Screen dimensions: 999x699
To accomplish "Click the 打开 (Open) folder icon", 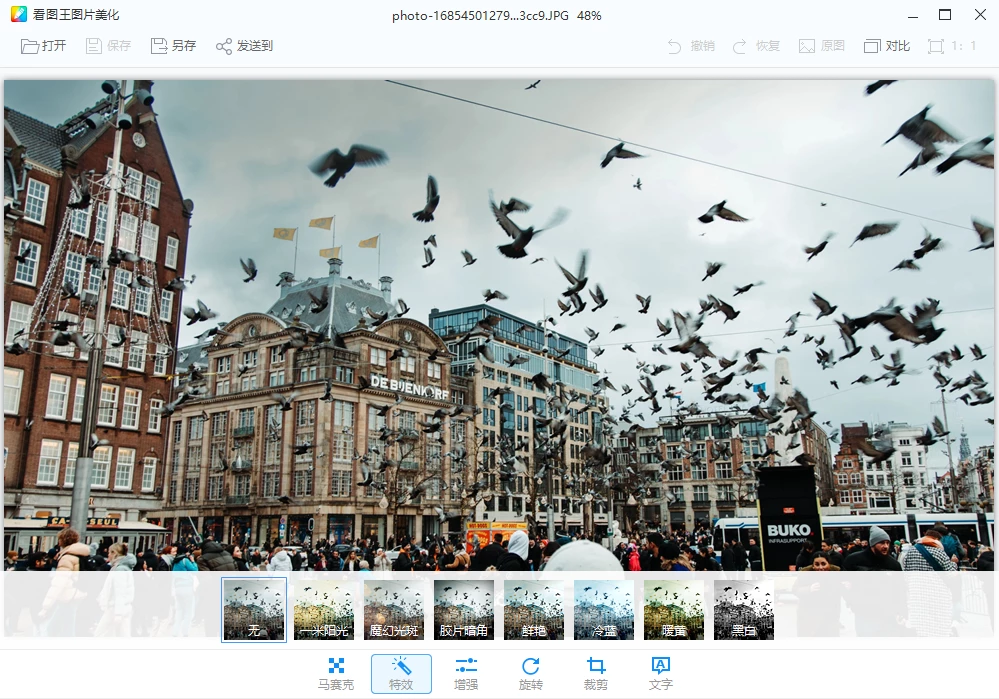I will tap(30, 46).
